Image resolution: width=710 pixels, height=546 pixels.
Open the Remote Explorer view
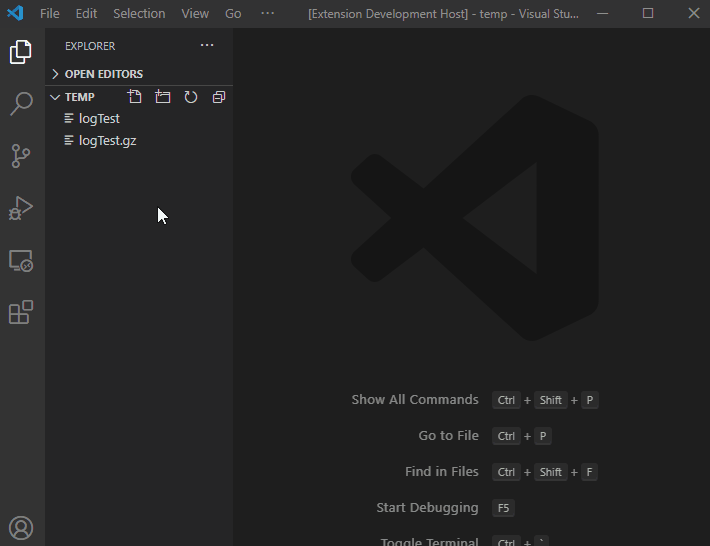click(21, 261)
